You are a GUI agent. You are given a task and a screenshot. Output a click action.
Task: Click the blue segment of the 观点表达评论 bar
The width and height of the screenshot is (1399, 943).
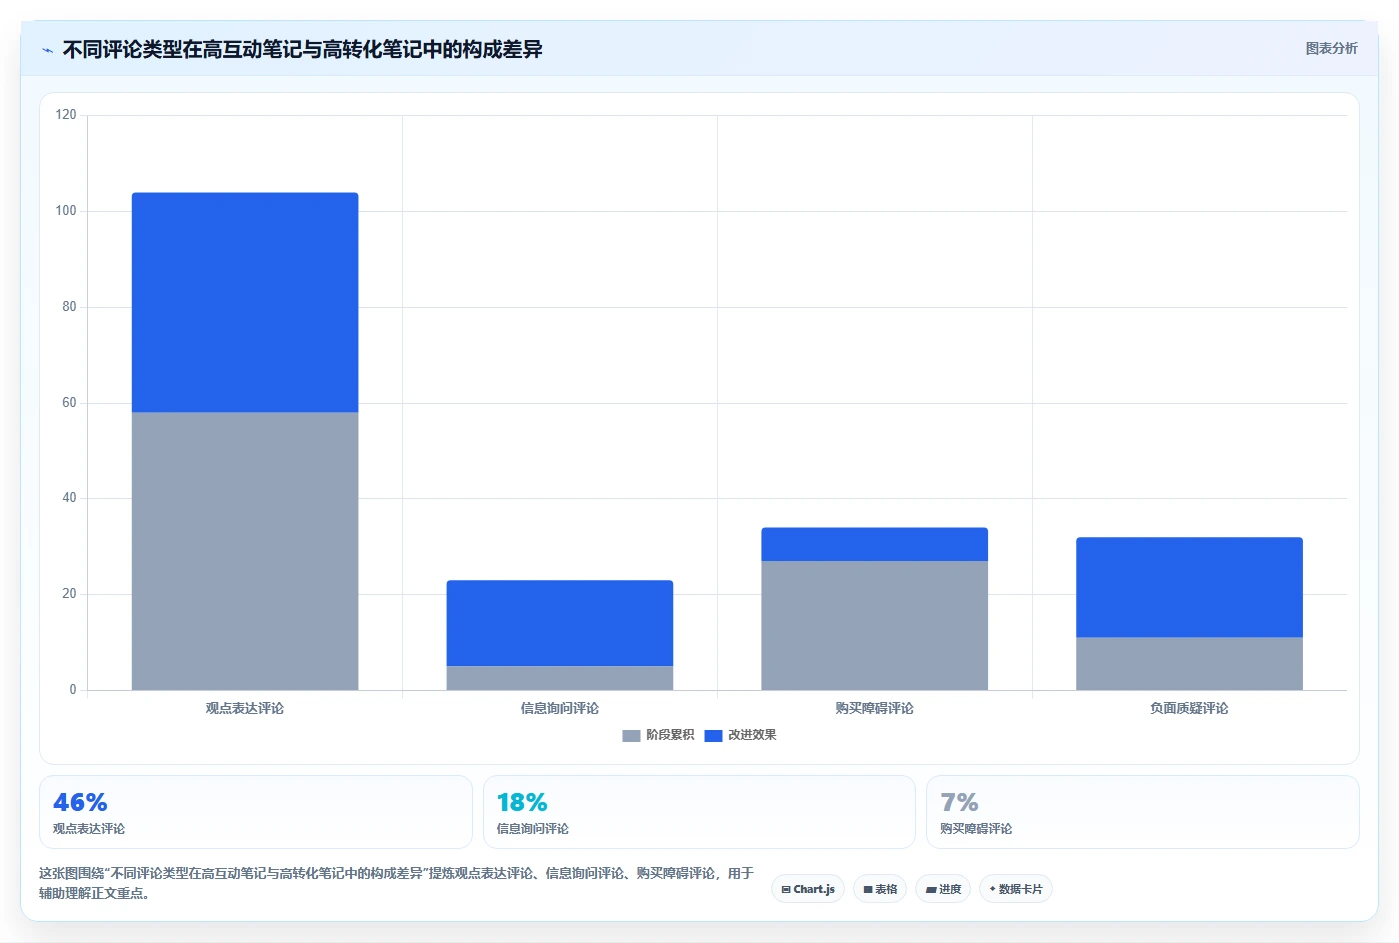coord(245,302)
